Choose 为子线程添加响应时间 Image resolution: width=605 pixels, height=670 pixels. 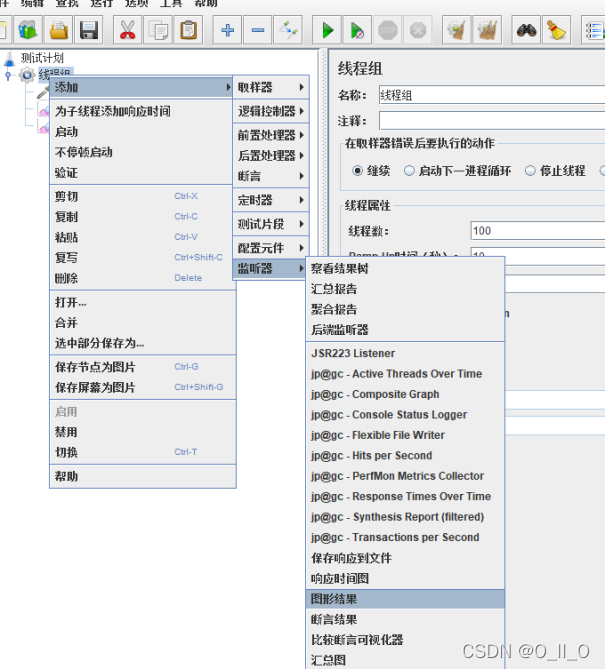pos(143,112)
